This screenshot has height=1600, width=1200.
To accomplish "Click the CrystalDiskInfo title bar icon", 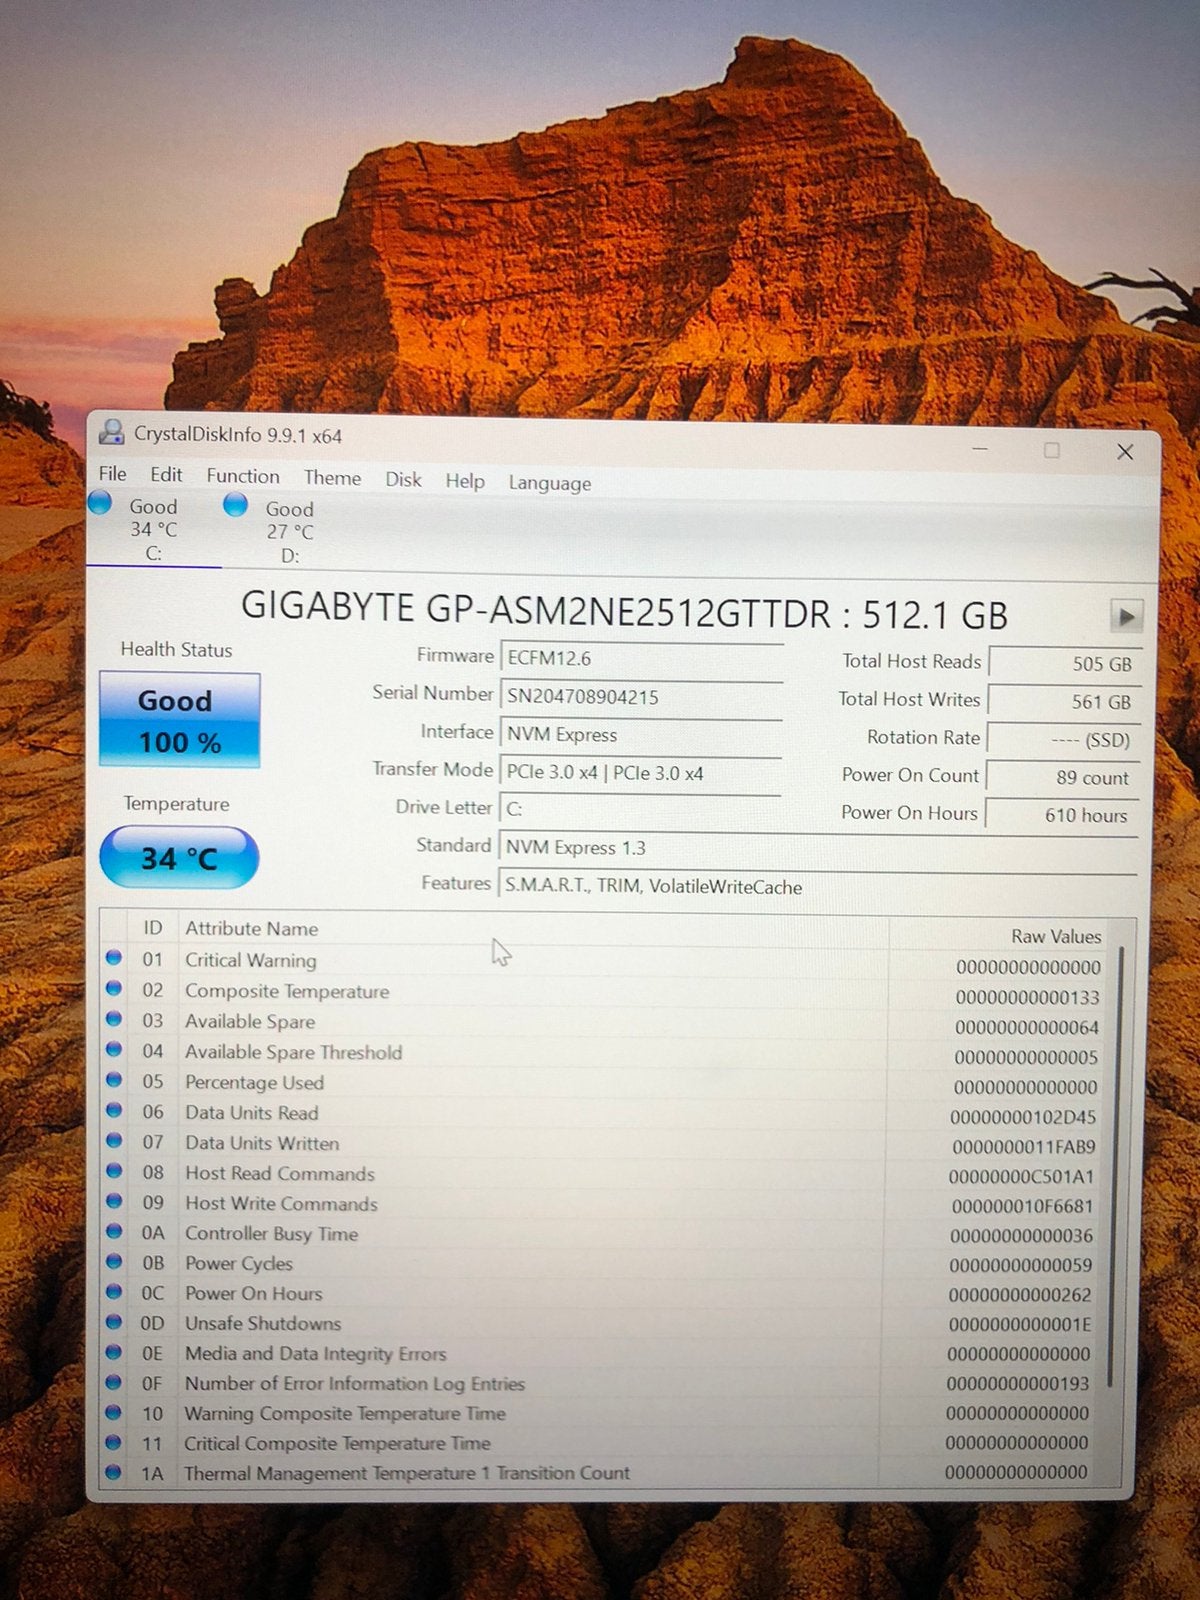I will coord(111,432).
